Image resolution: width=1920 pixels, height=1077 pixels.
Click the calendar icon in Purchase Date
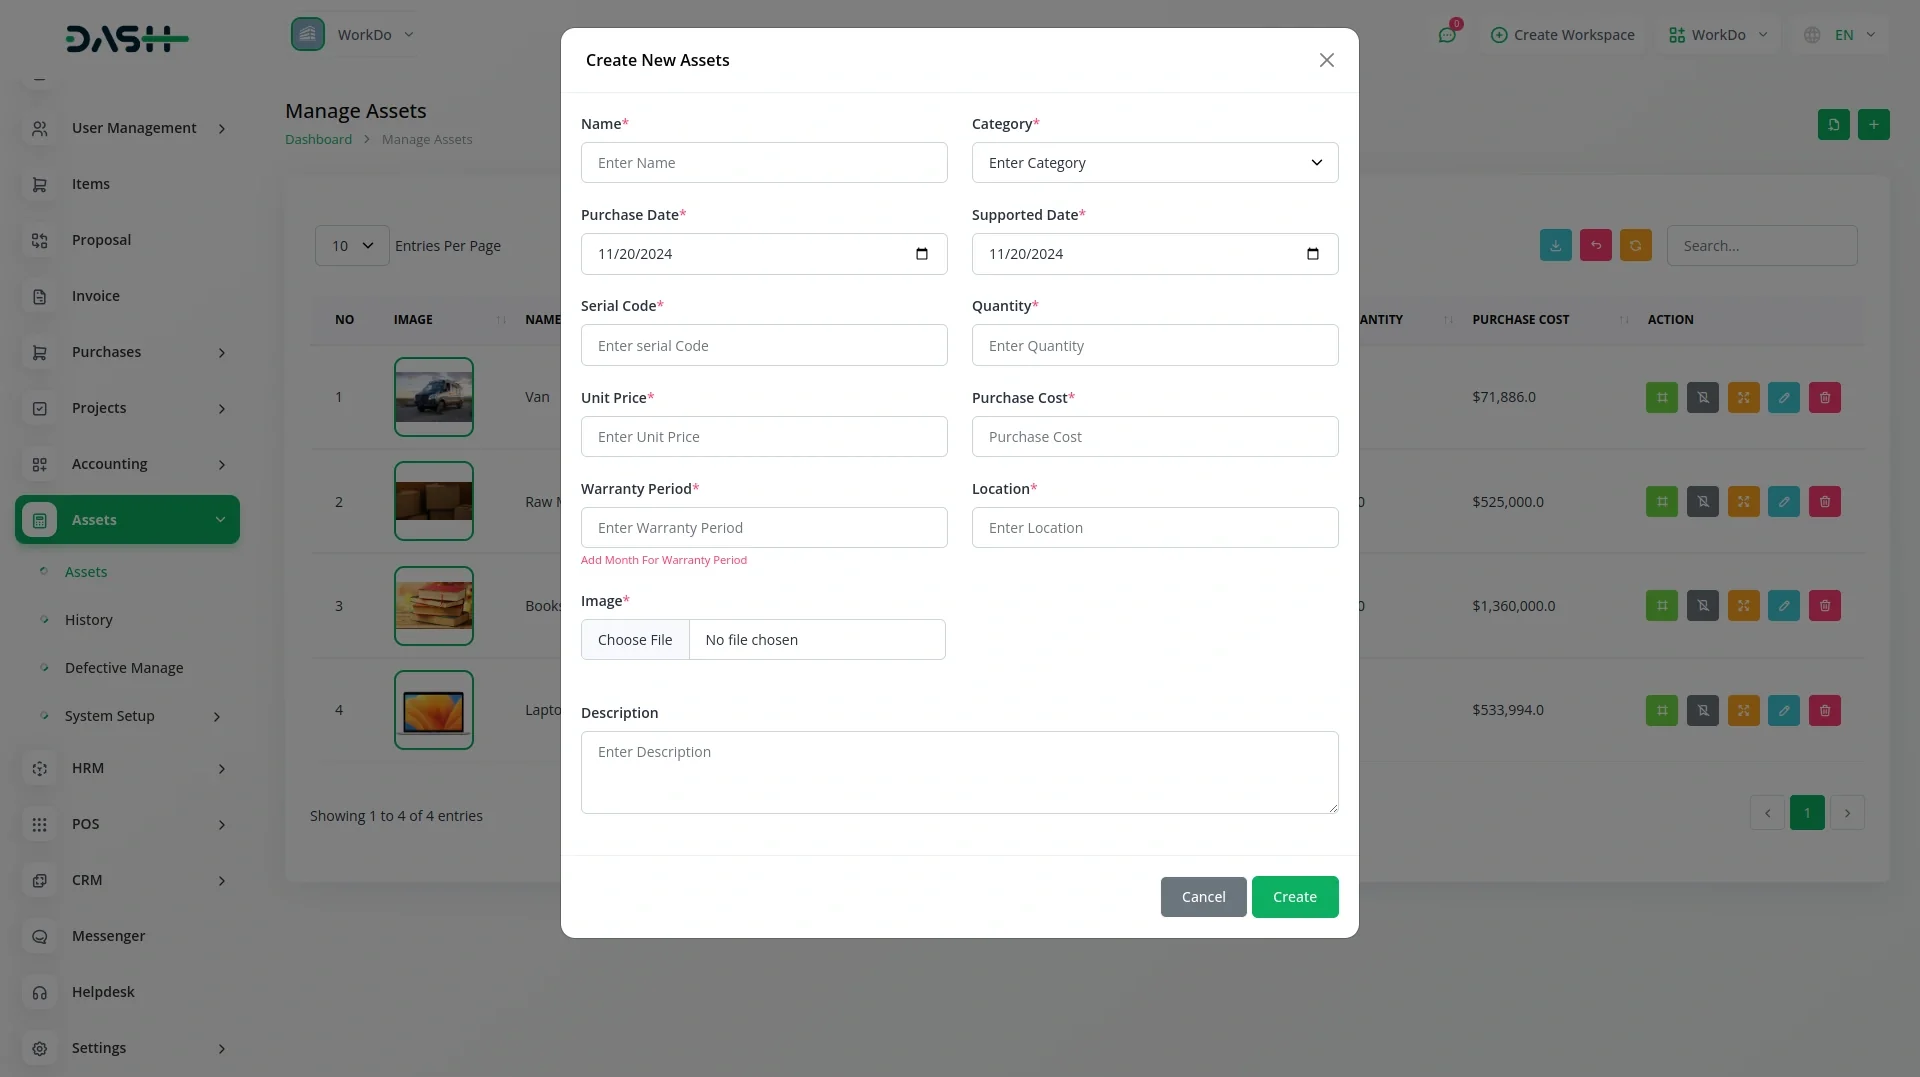click(921, 254)
